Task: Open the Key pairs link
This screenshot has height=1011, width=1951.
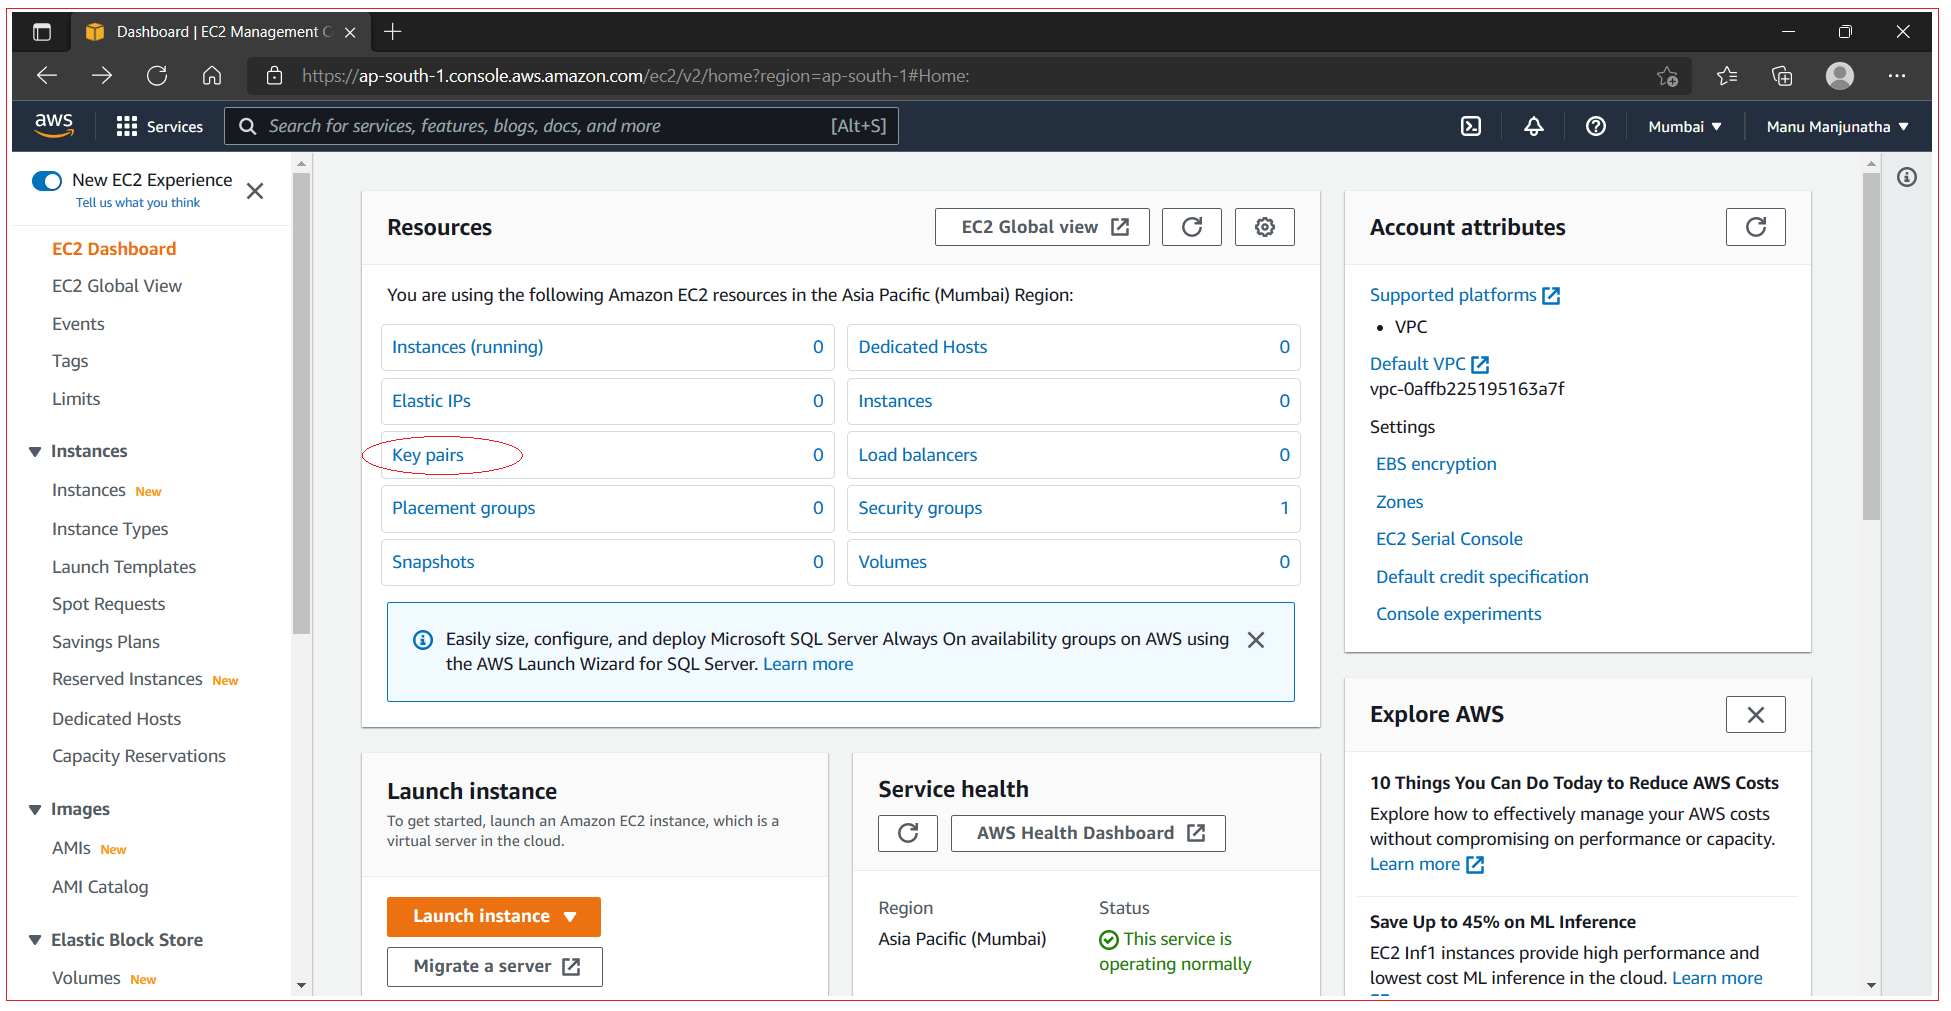Action: (428, 455)
